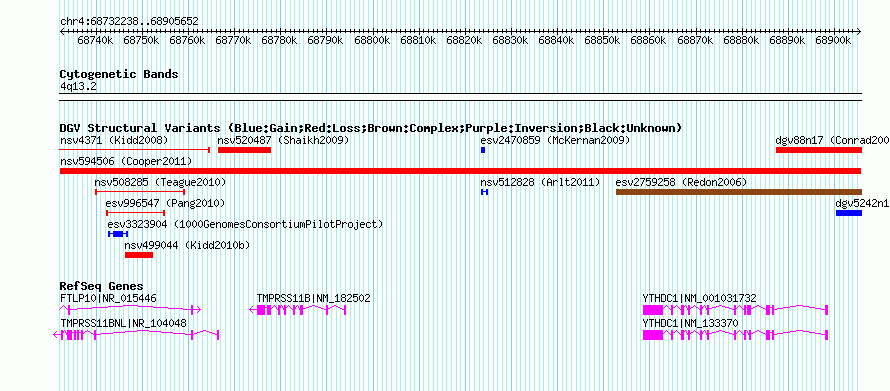Click the thin red esv996547 variant line
The width and height of the screenshot is (890, 391).
click(136, 213)
